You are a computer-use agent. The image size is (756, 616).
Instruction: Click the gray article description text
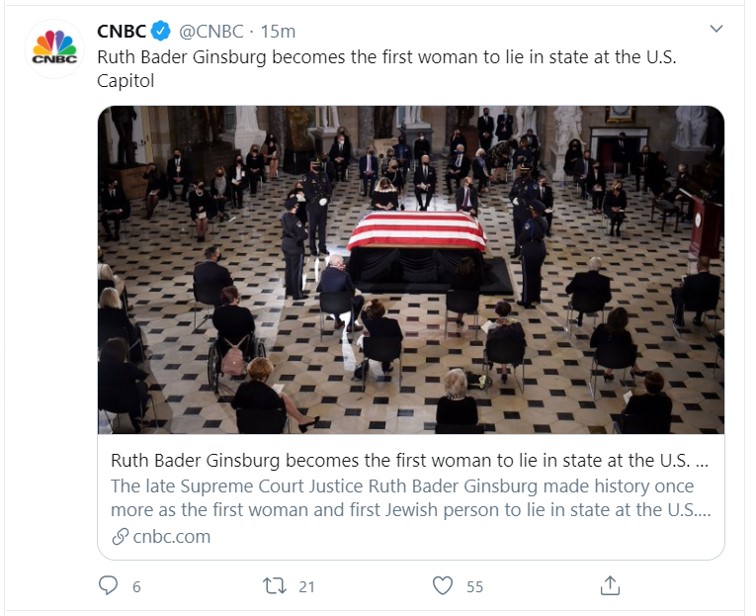[x=410, y=498]
